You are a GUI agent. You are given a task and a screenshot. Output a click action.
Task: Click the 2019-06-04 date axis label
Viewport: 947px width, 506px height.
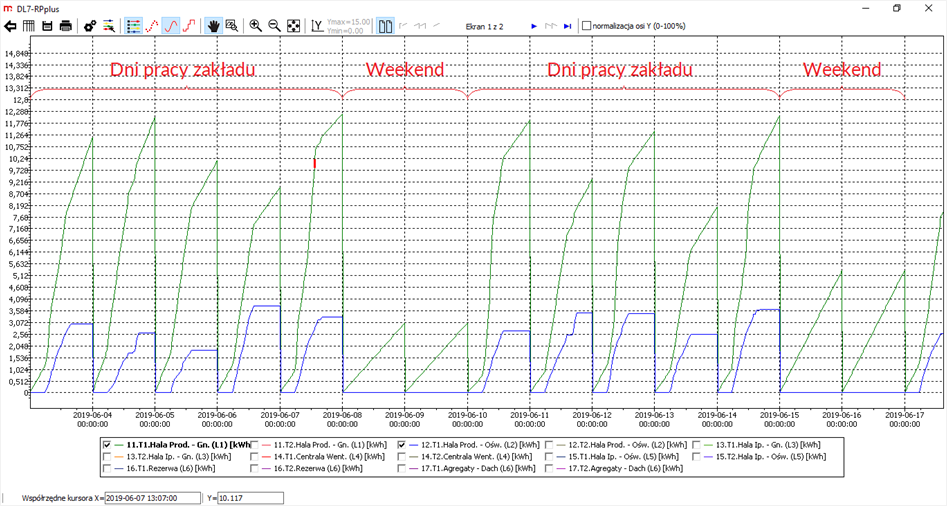pyautogui.click(x=93, y=420)
